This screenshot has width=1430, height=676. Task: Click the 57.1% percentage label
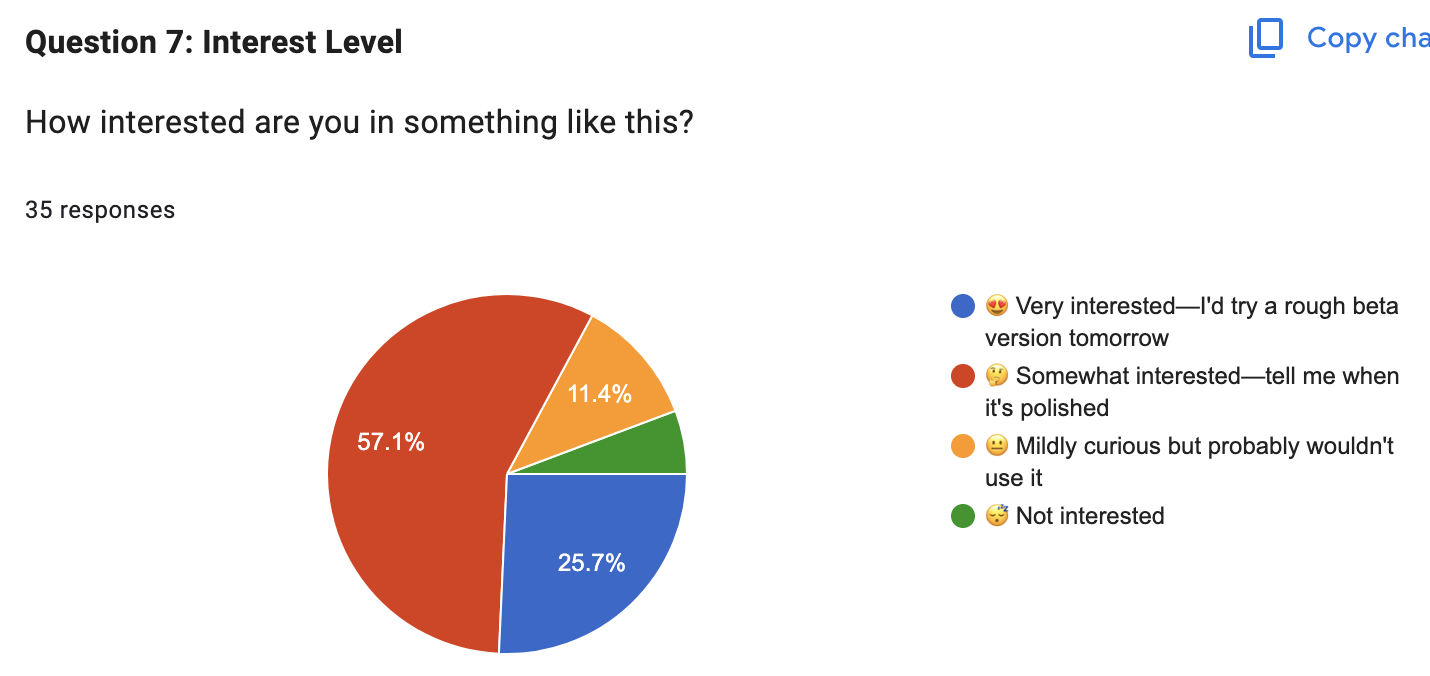coord(392,443)
